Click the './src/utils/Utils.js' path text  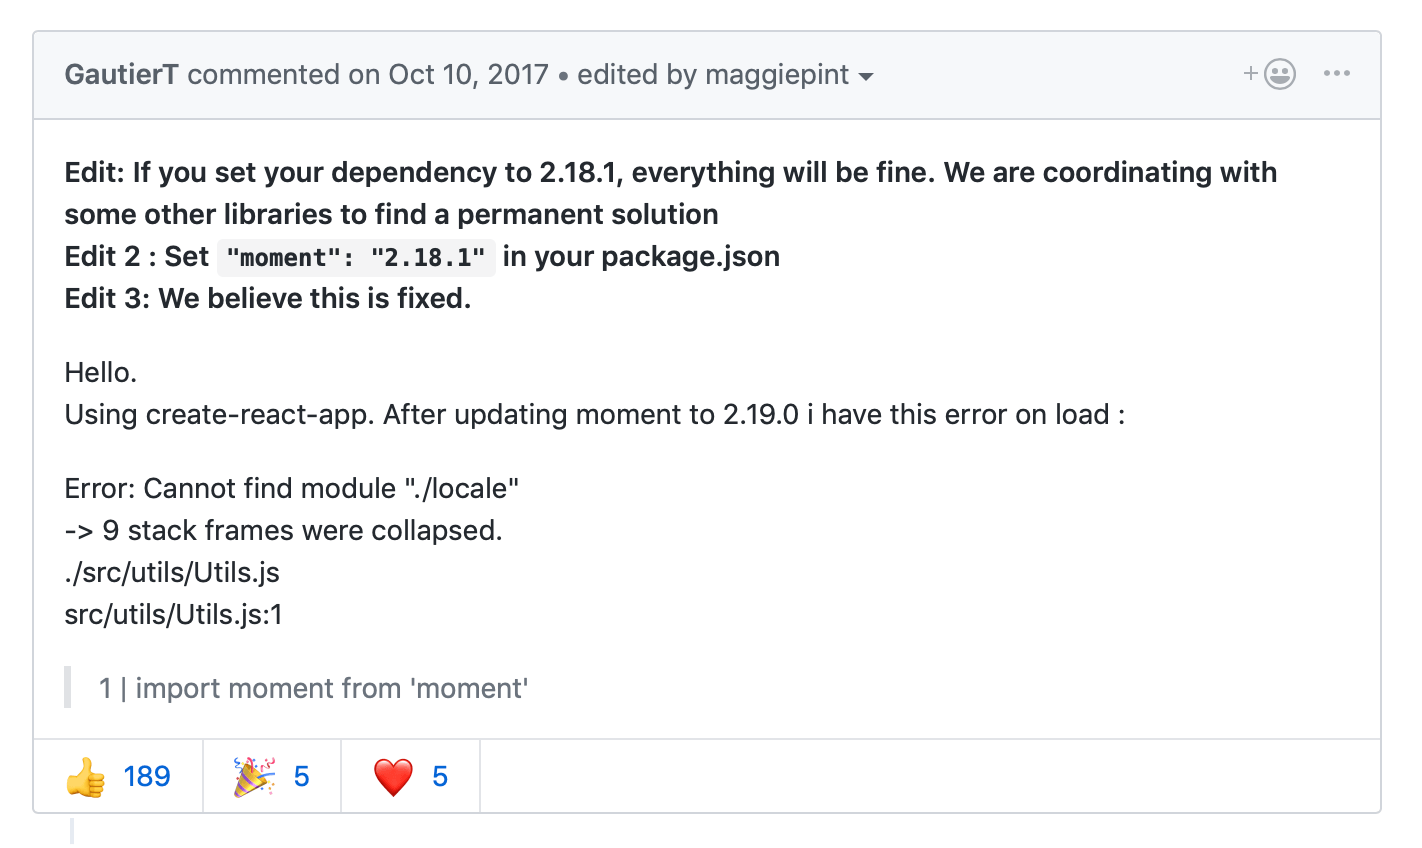coord(172,572)
